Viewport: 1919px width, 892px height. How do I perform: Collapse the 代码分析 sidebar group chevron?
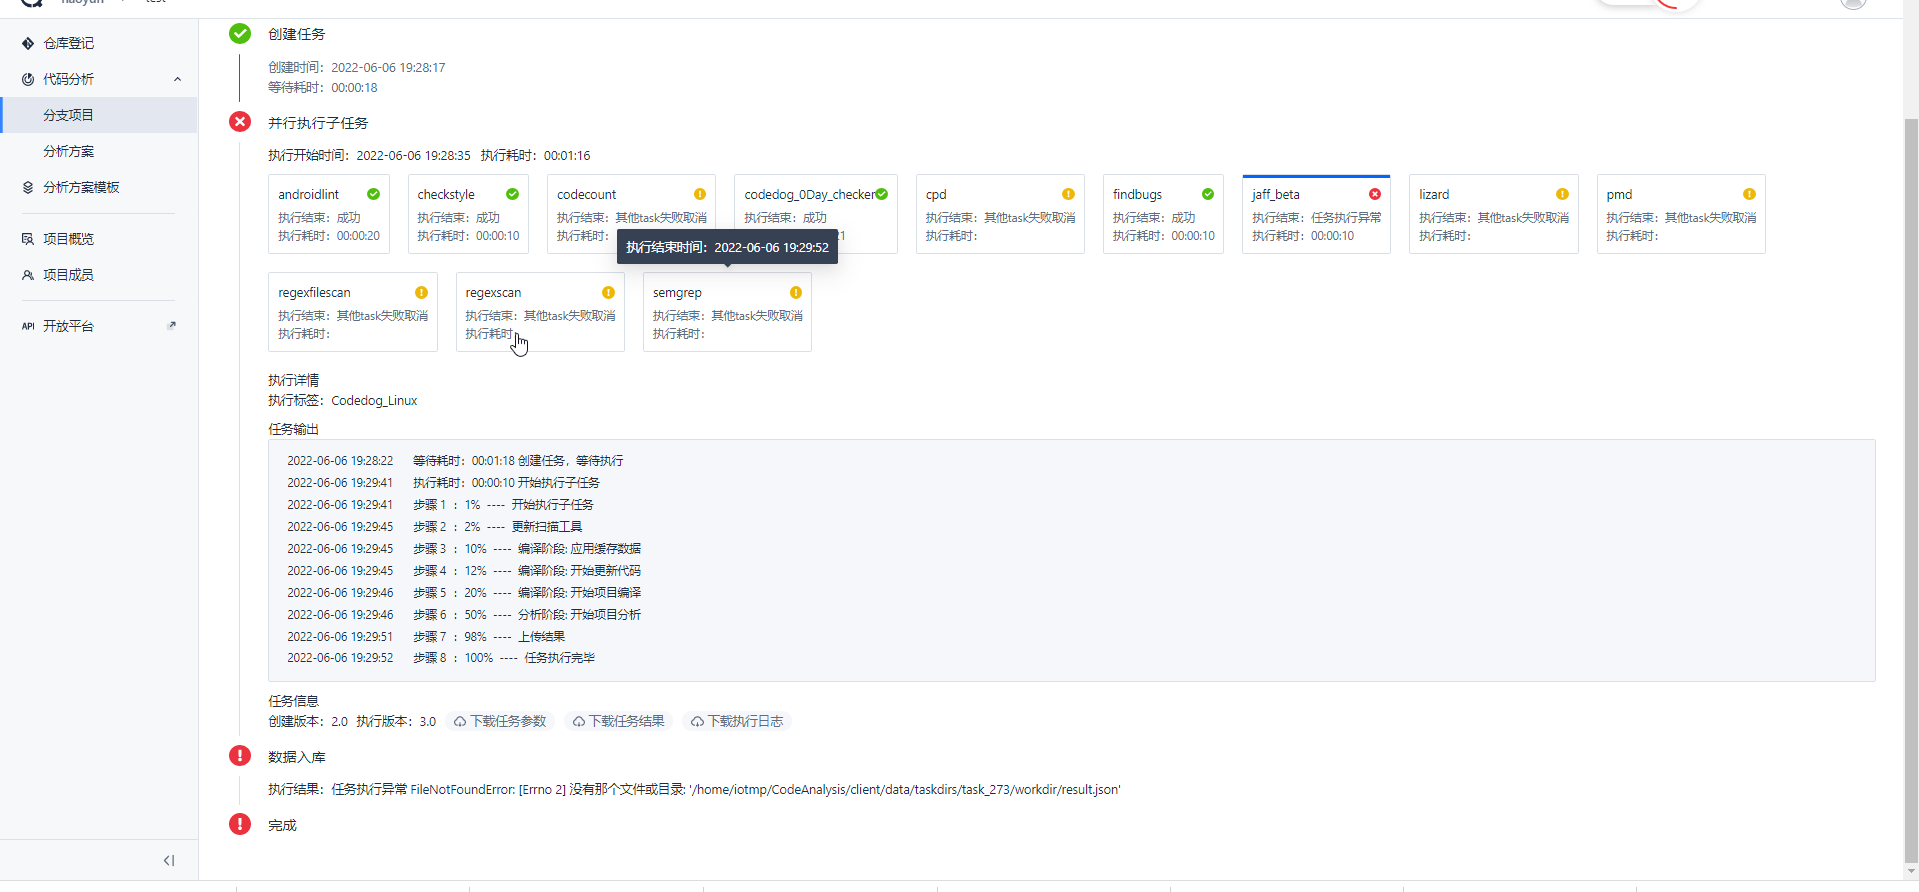tap(178, 79)
